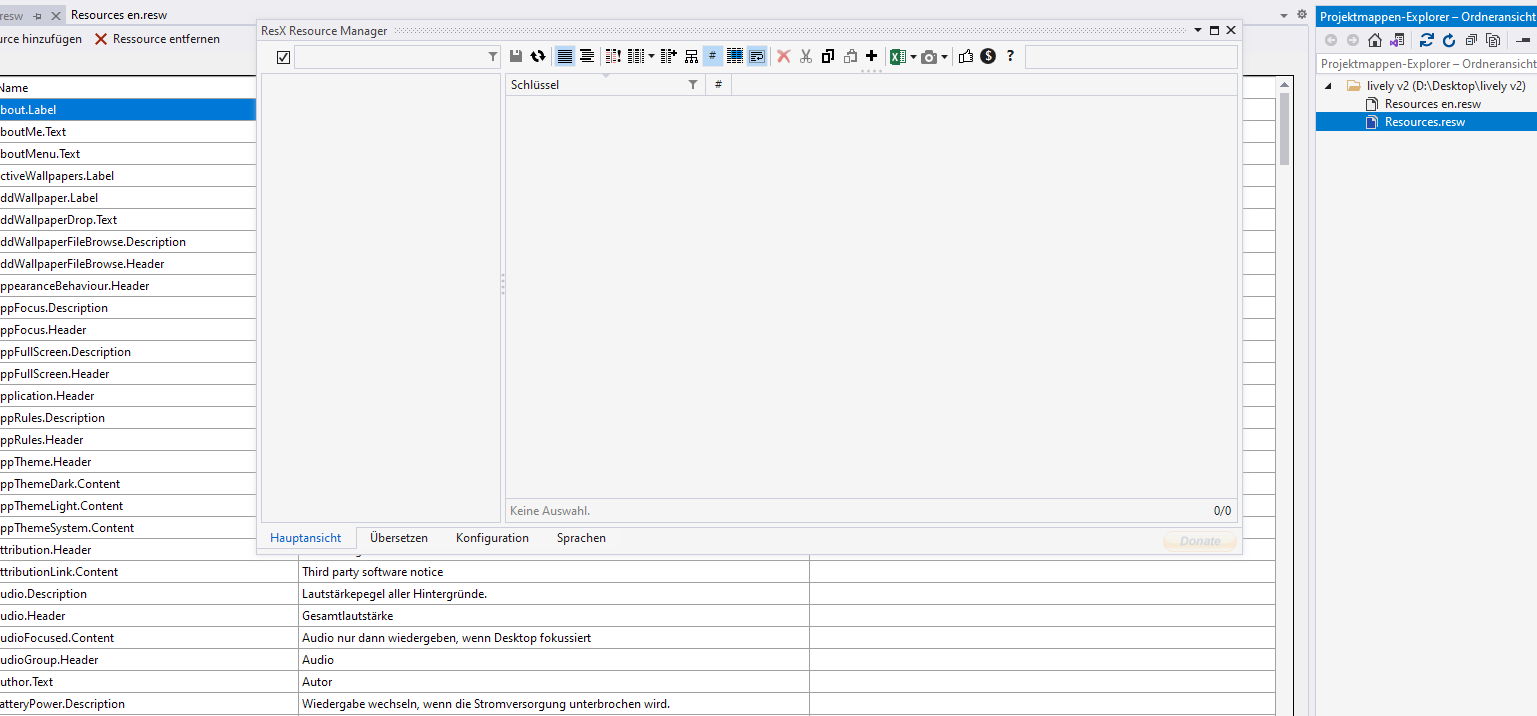Switch to the Übersetzen tab
The width and height of the screenshot is (1537, 716).
(x=398, y=538)
